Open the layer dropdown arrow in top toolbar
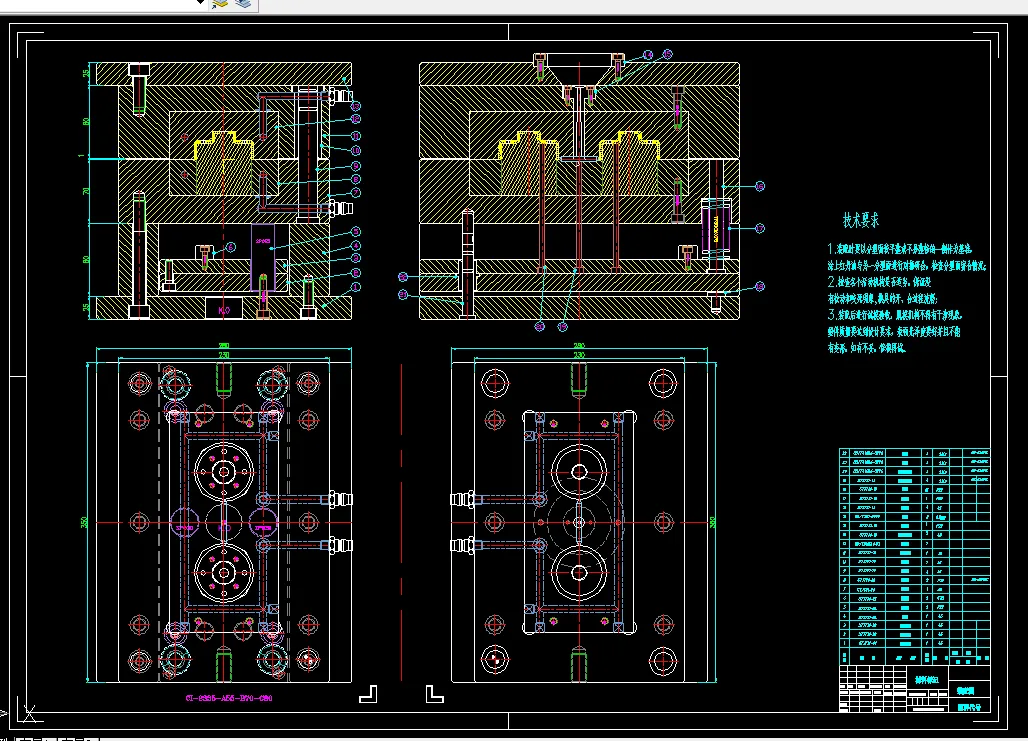The width and height of the screenshot is (1028, 741). [200, 4]
